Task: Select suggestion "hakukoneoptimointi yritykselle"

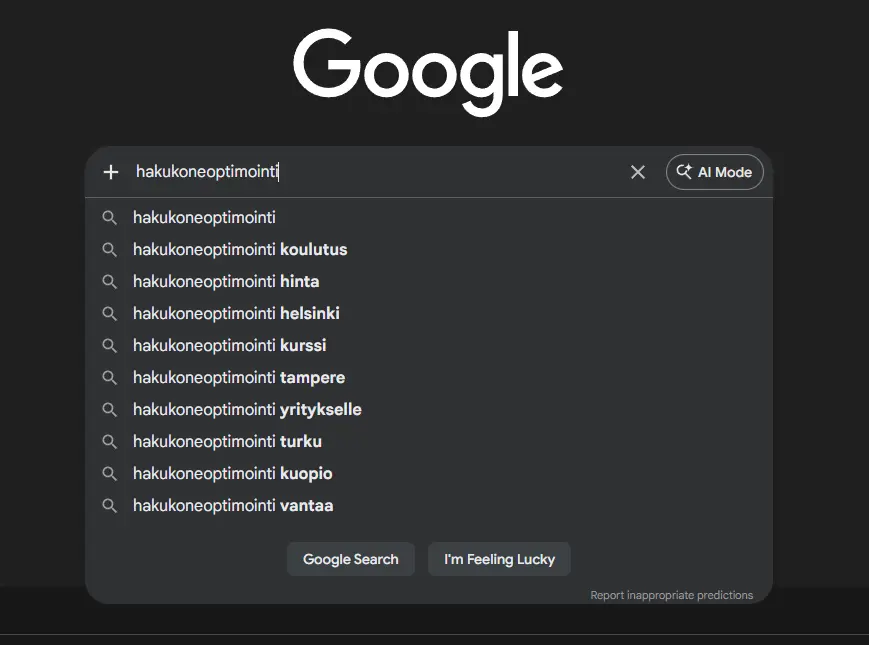Action: click(247, 409)
